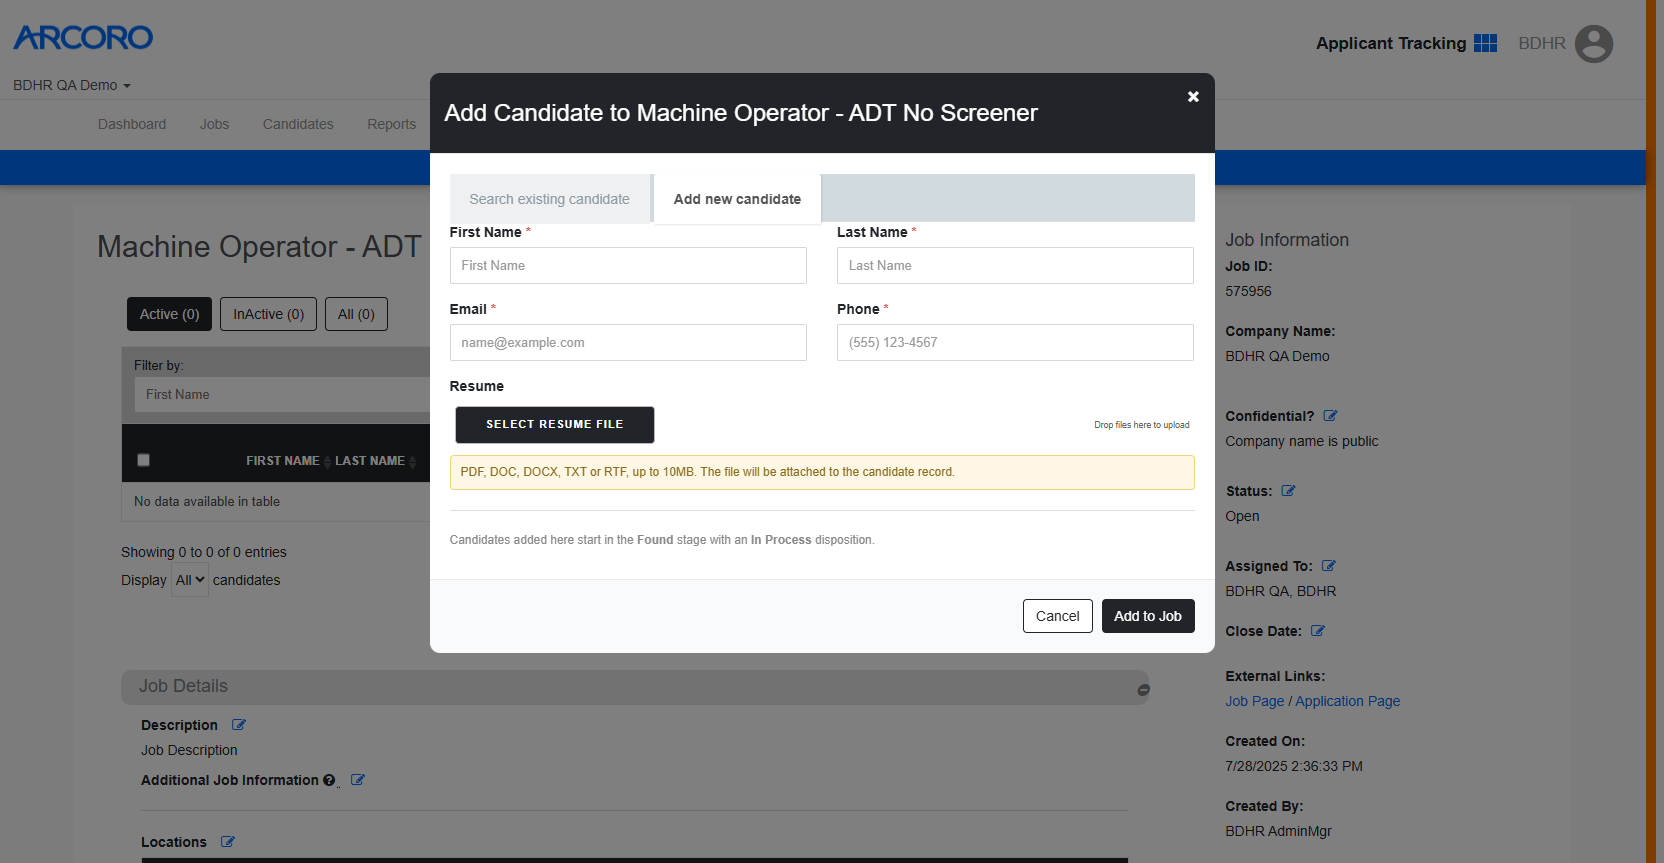The height and width of the screenshot is (863, 1664).
Task: Open the Display candidates count dropdown
Action: 190,580
